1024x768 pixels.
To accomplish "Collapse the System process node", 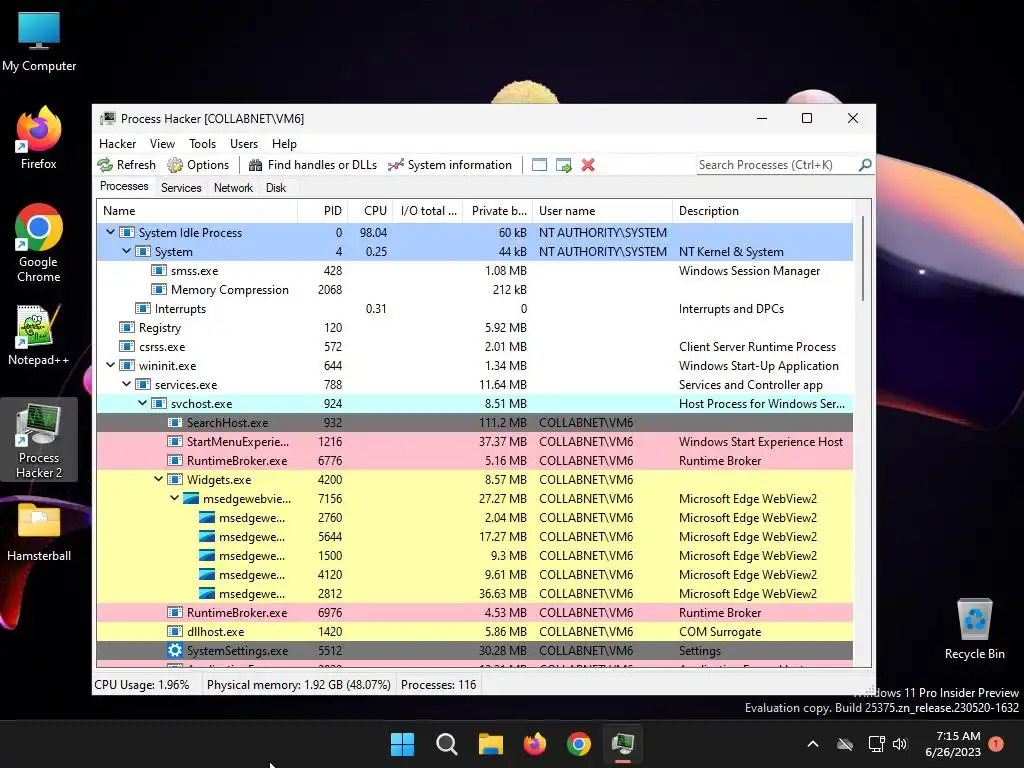I will pyautogui.click(x=127, y=251).
